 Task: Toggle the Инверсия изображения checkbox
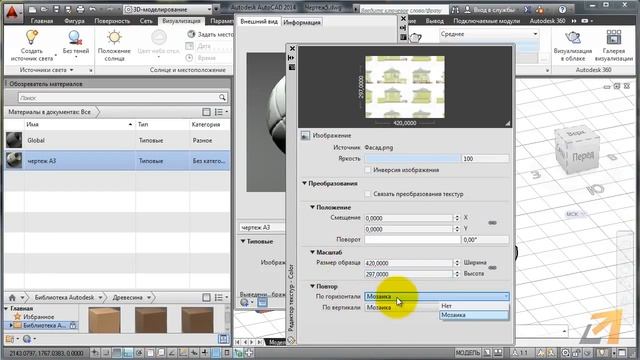tap(368, 170)
